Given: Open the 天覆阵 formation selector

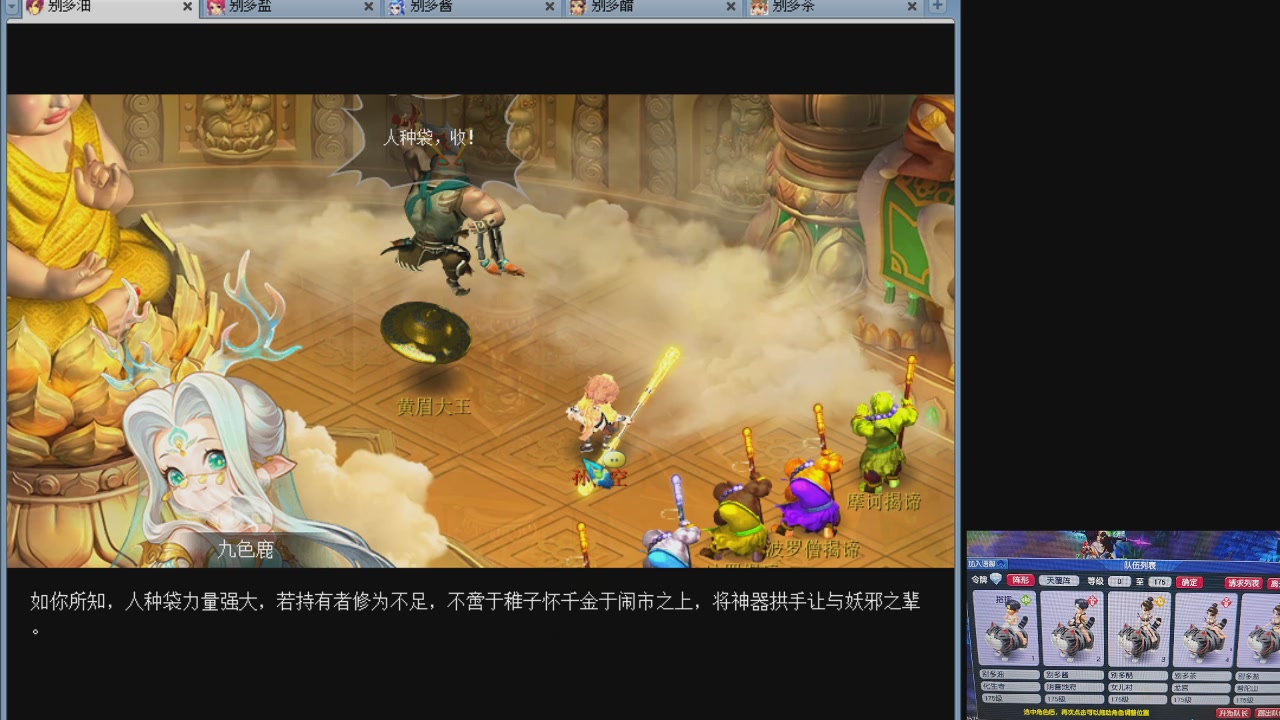Looking at the screenshot, I should tap(1058, 581).
